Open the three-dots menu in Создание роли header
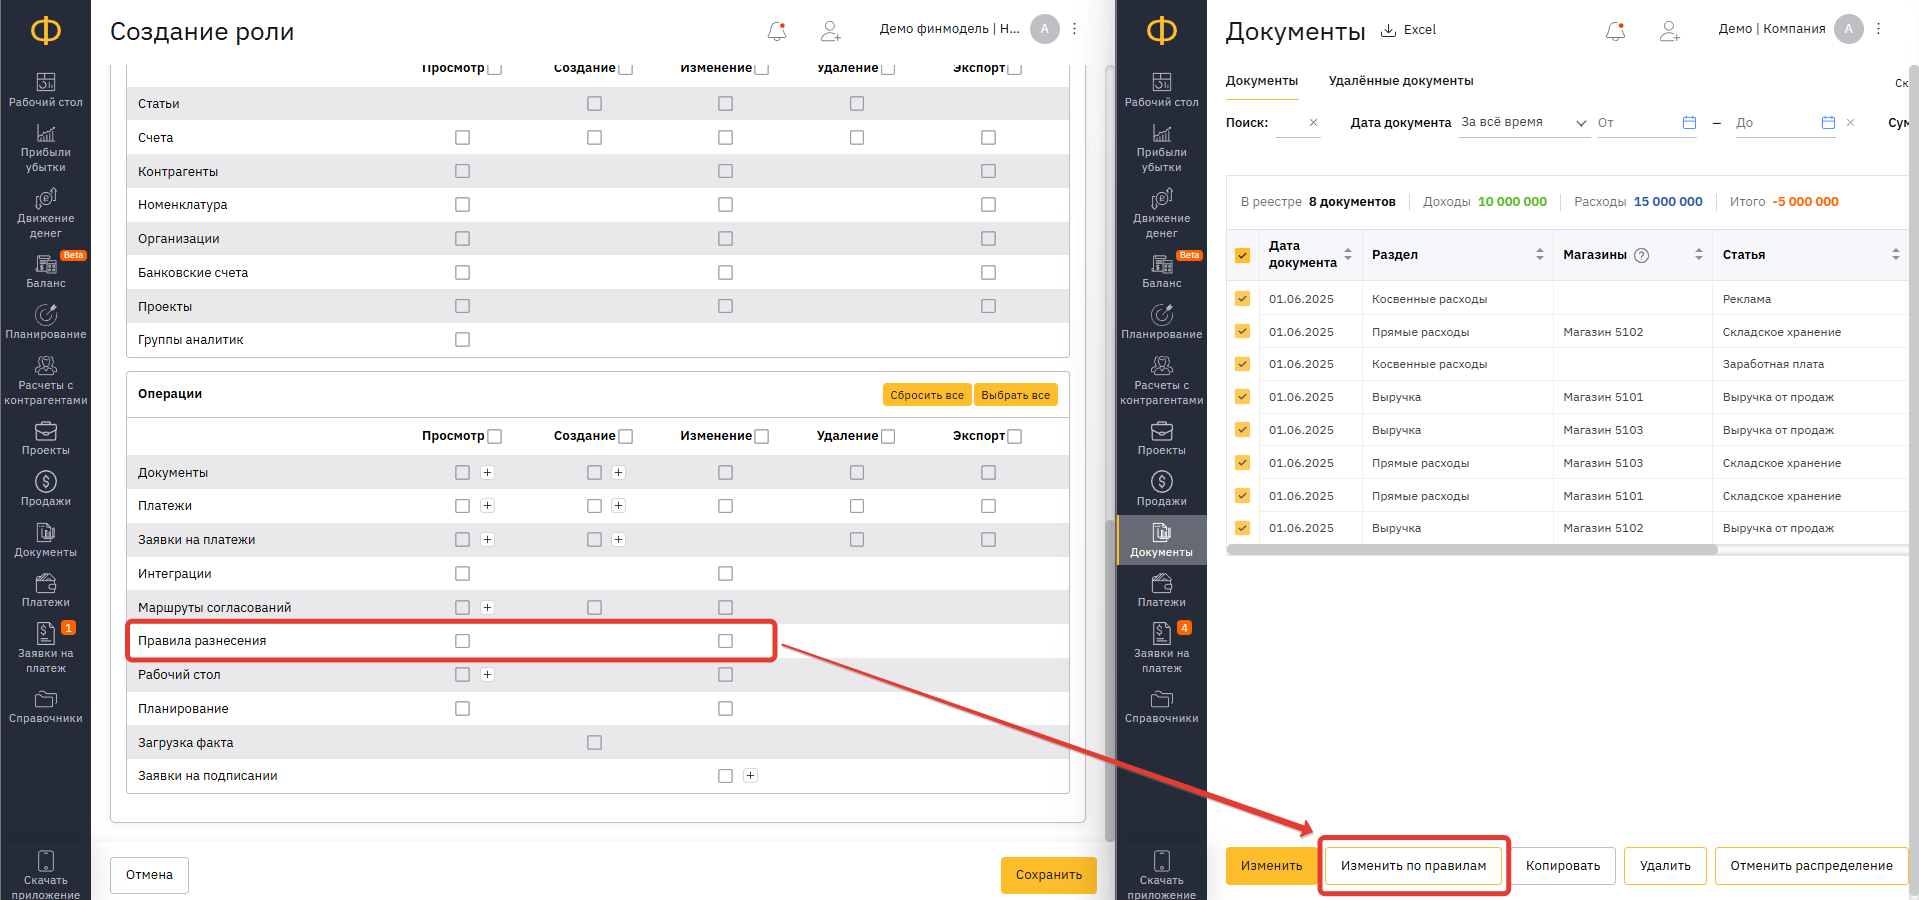Viewport: 1919px width, 900px height. click(x=1075, y=29)
